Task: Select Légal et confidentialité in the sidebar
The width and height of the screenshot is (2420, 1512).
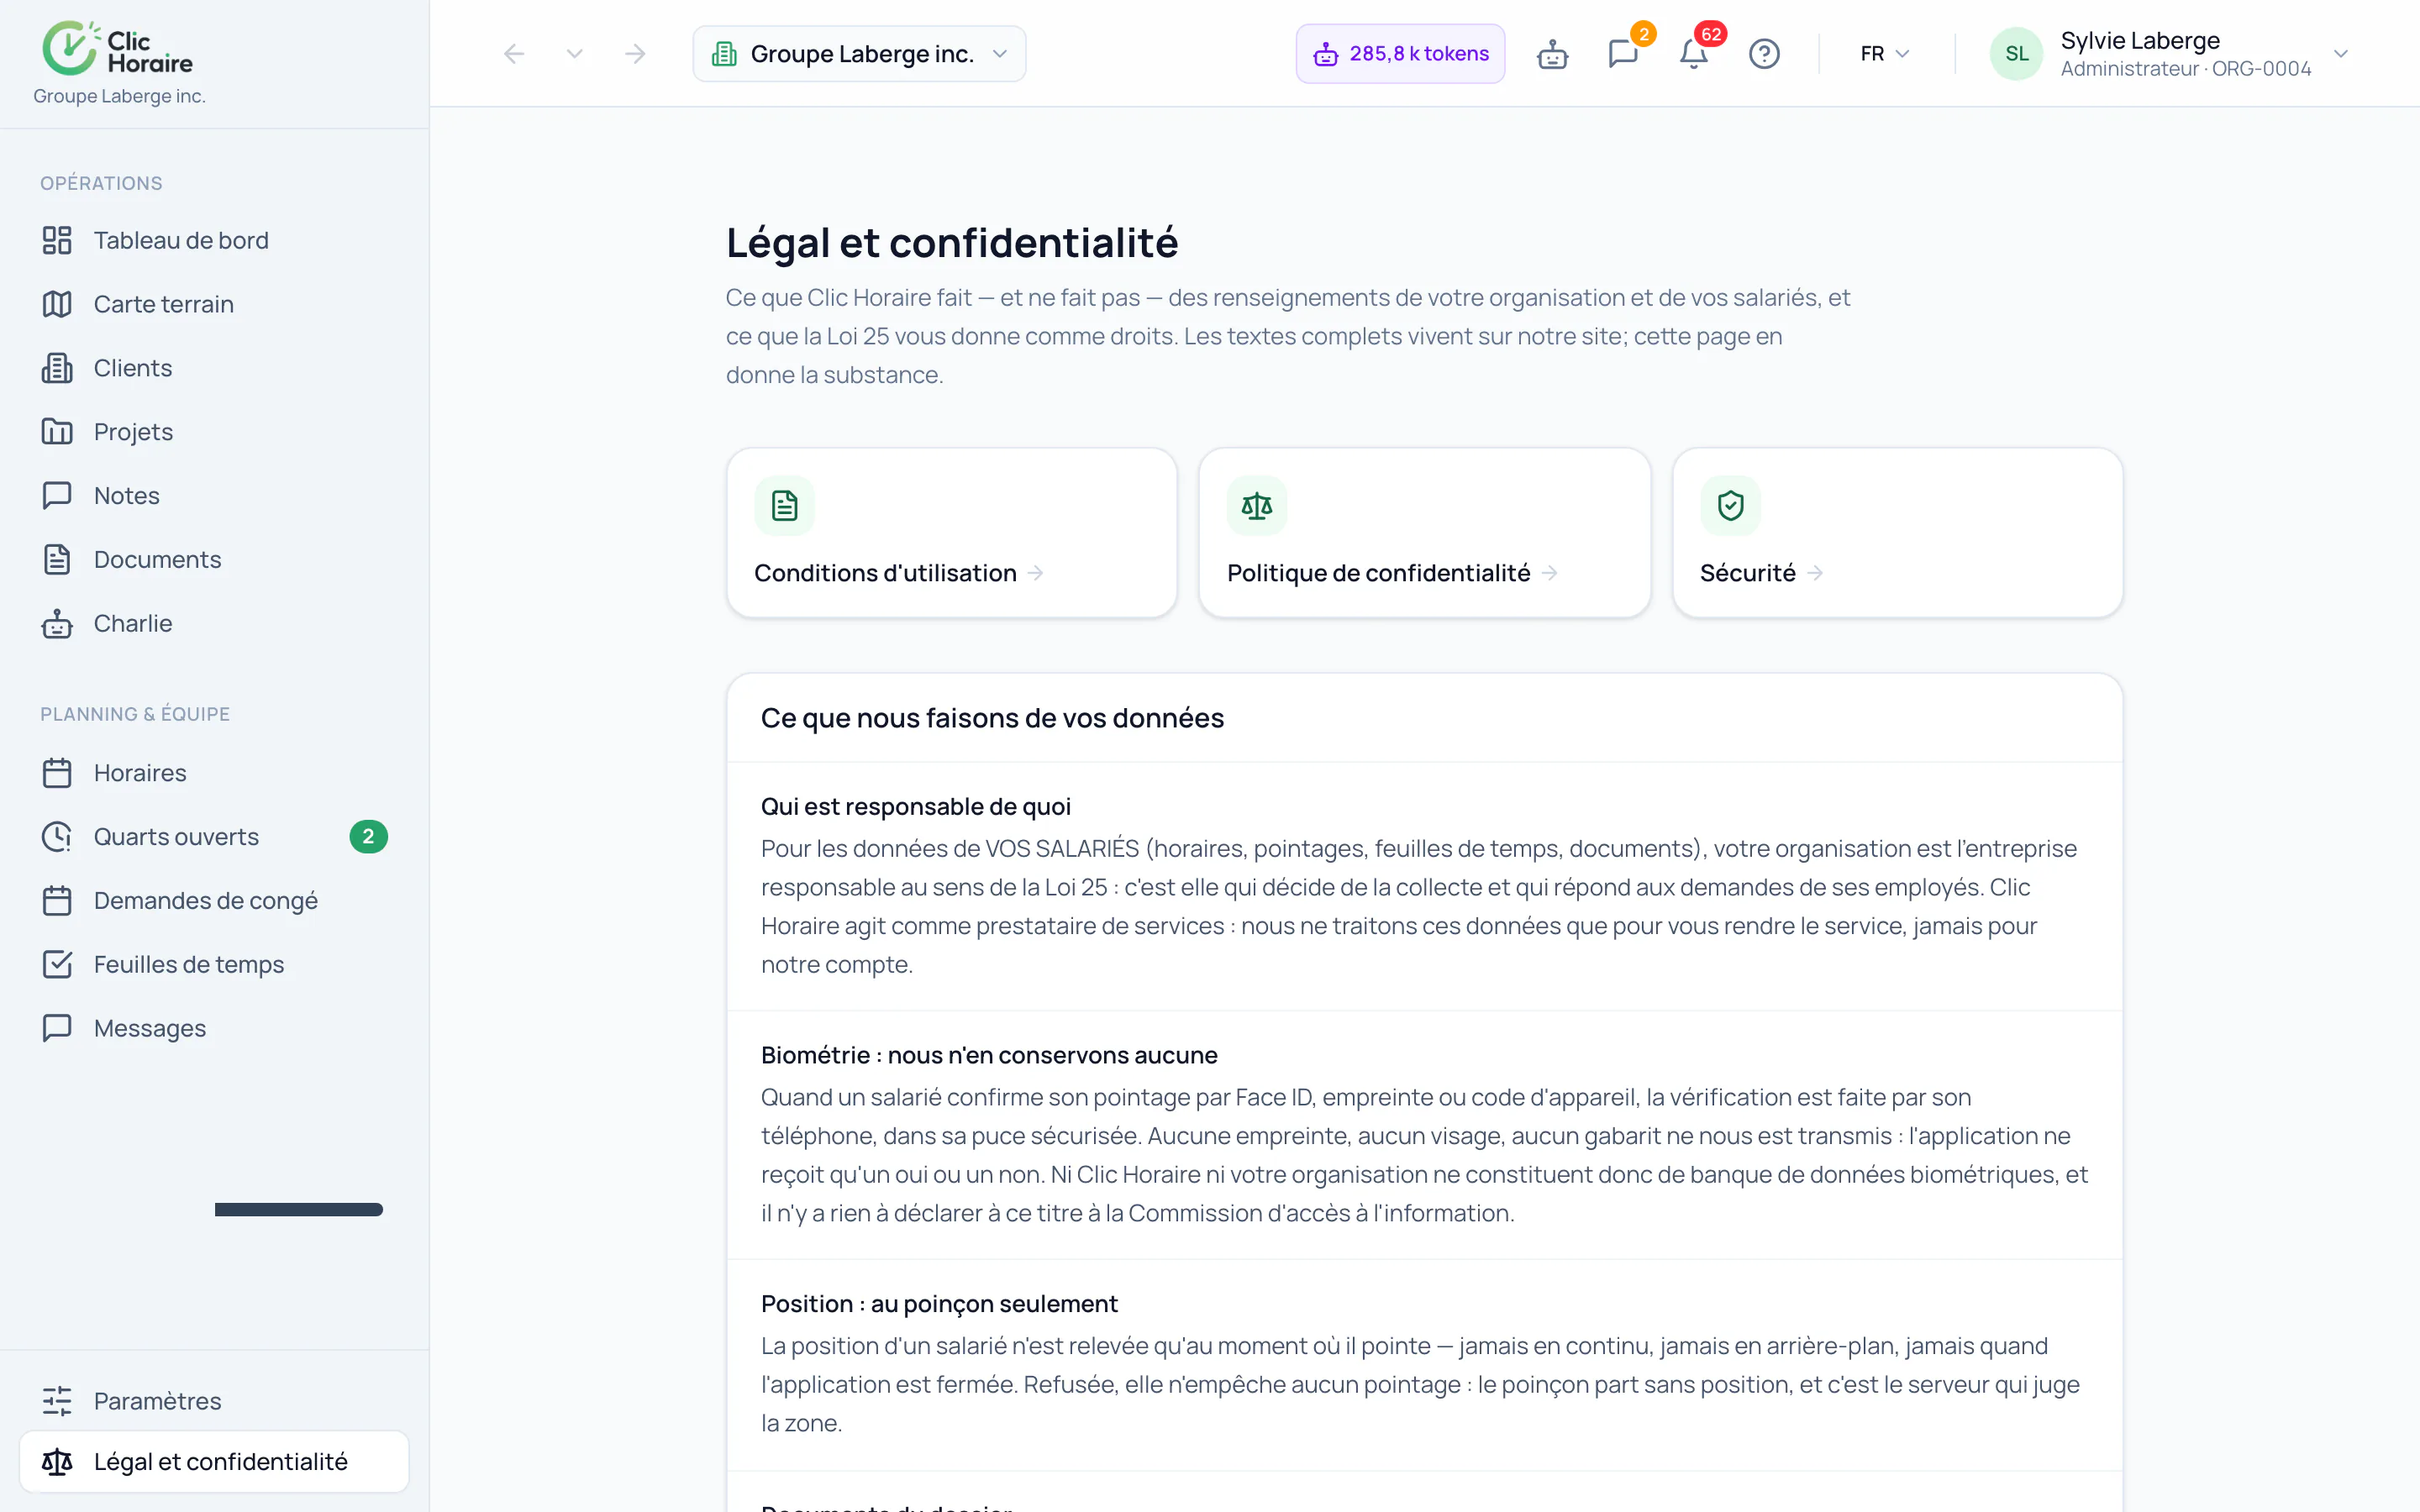Action: tap(214, 1462)
